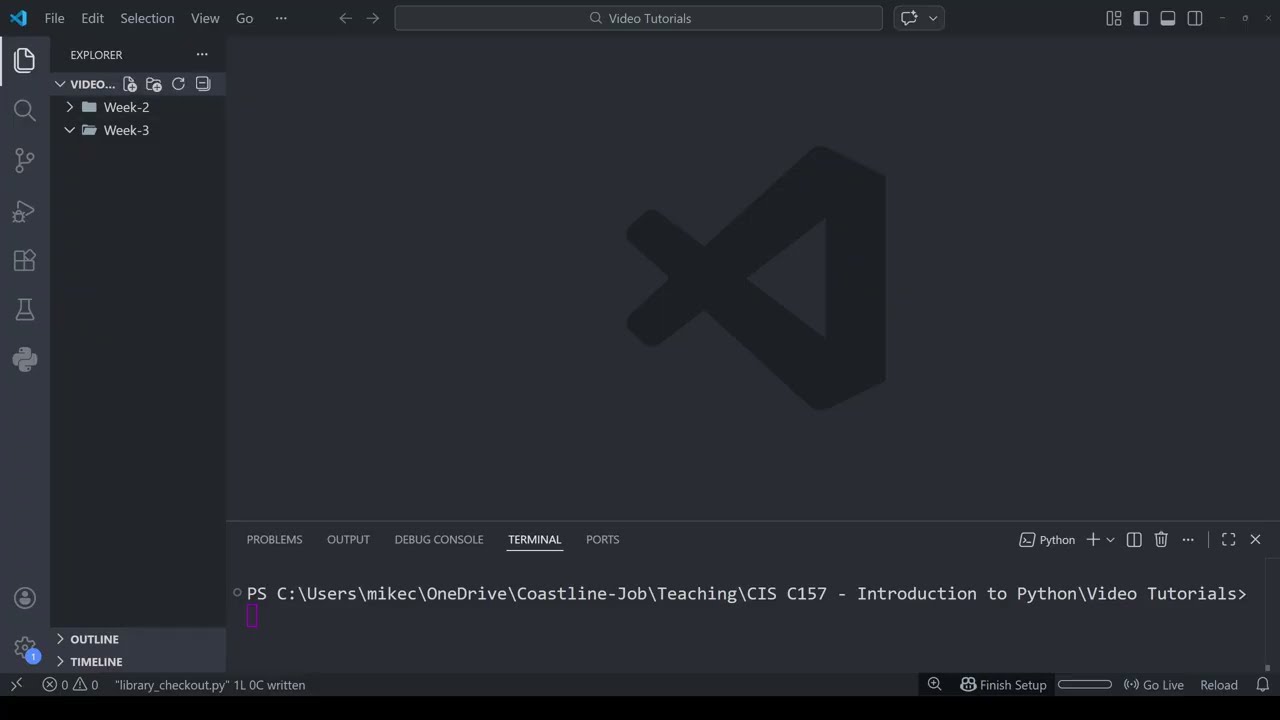Select the Week-2 folder name

pos(126,107)
